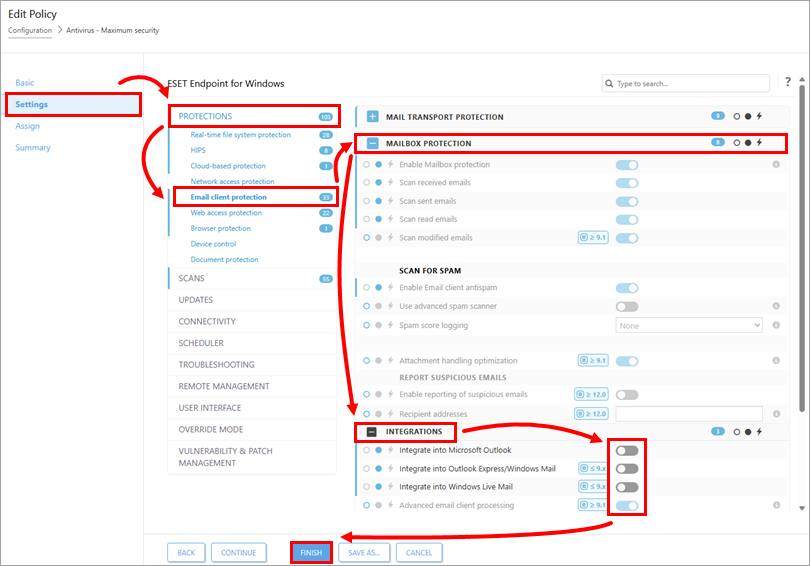Collapse Integrations section
810x566 pixels.
point(371,432)
